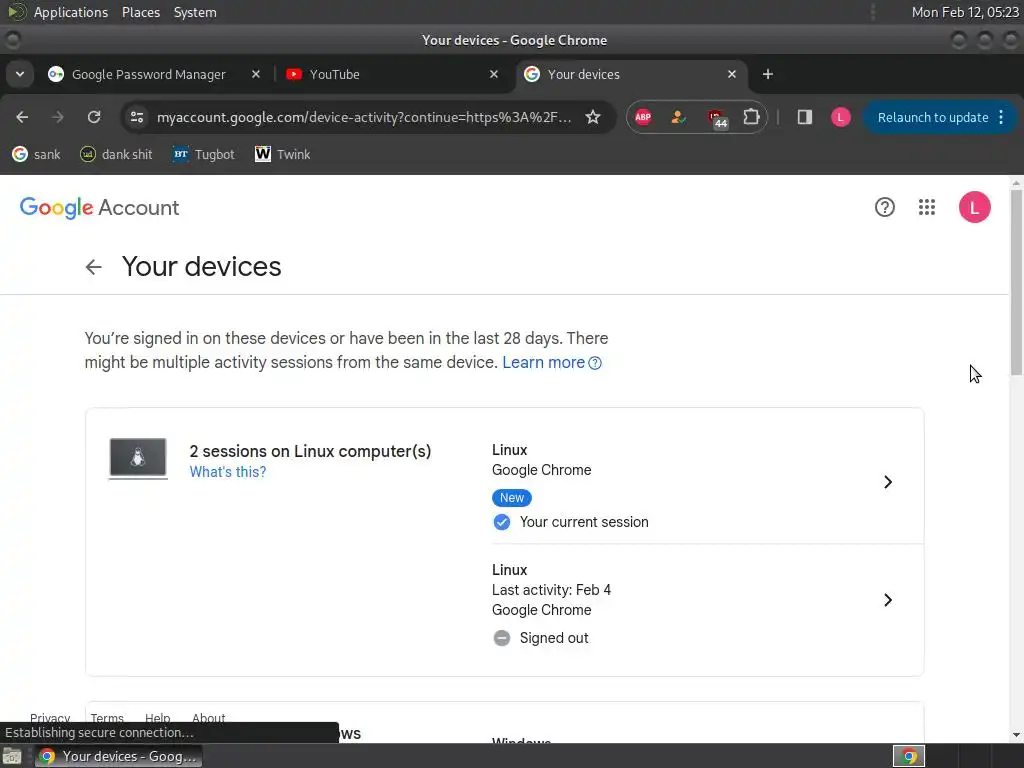Expand the current Linux session chevron
Image resolution: width=1024 pixels, height=768 pixels.
coord(888,482)
